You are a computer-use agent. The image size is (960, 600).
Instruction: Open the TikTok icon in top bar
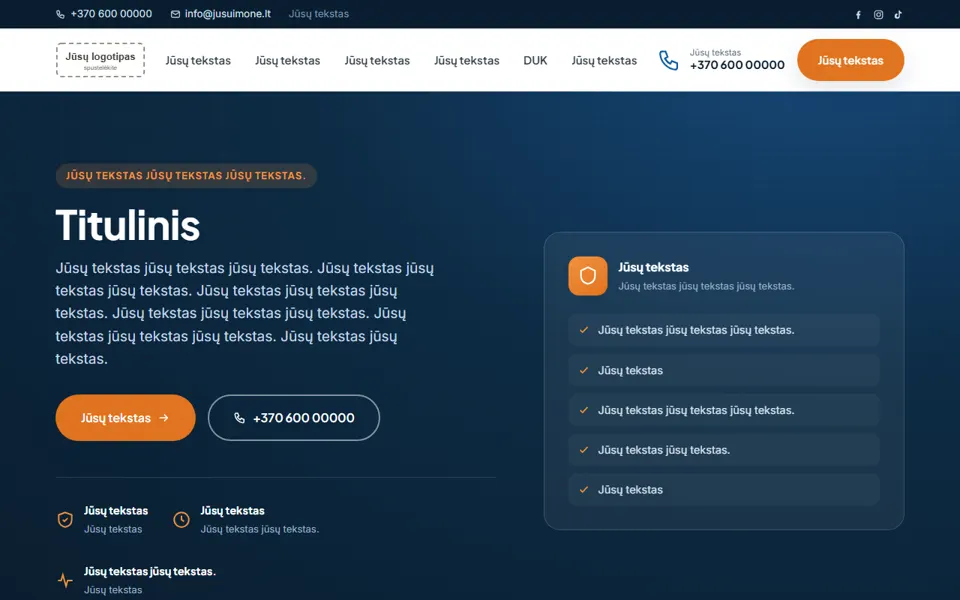coord(898,15)
